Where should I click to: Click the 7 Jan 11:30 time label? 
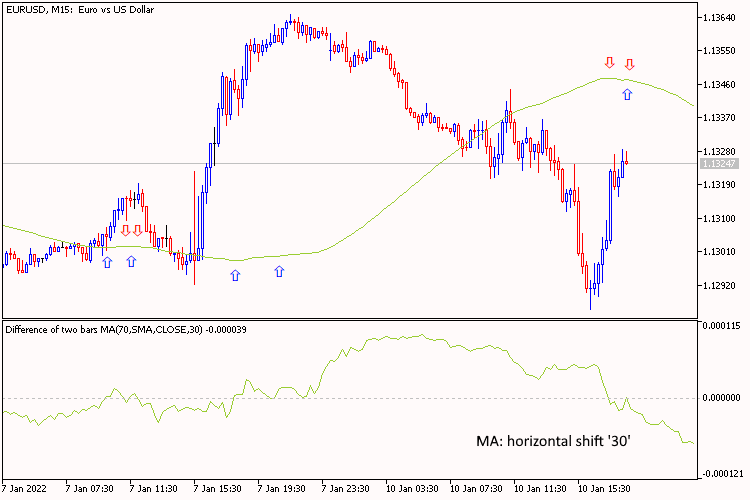(x=154, y=489)
